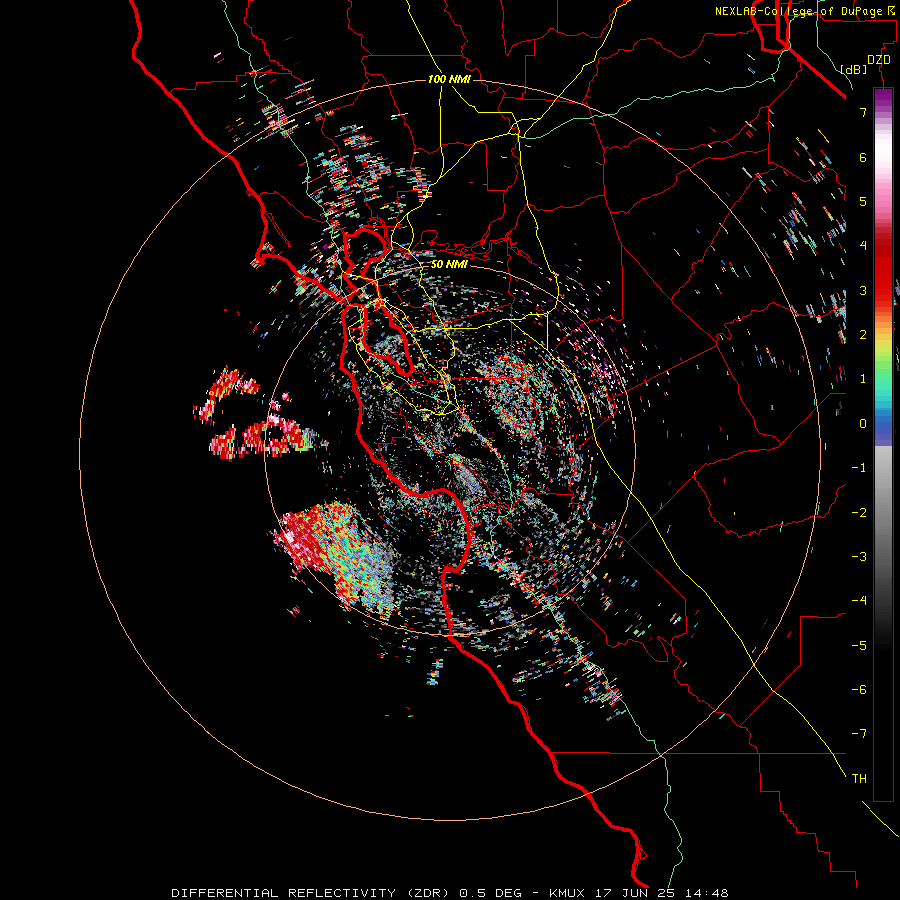Click the 6 value on the scale

[x=863, y=157]
